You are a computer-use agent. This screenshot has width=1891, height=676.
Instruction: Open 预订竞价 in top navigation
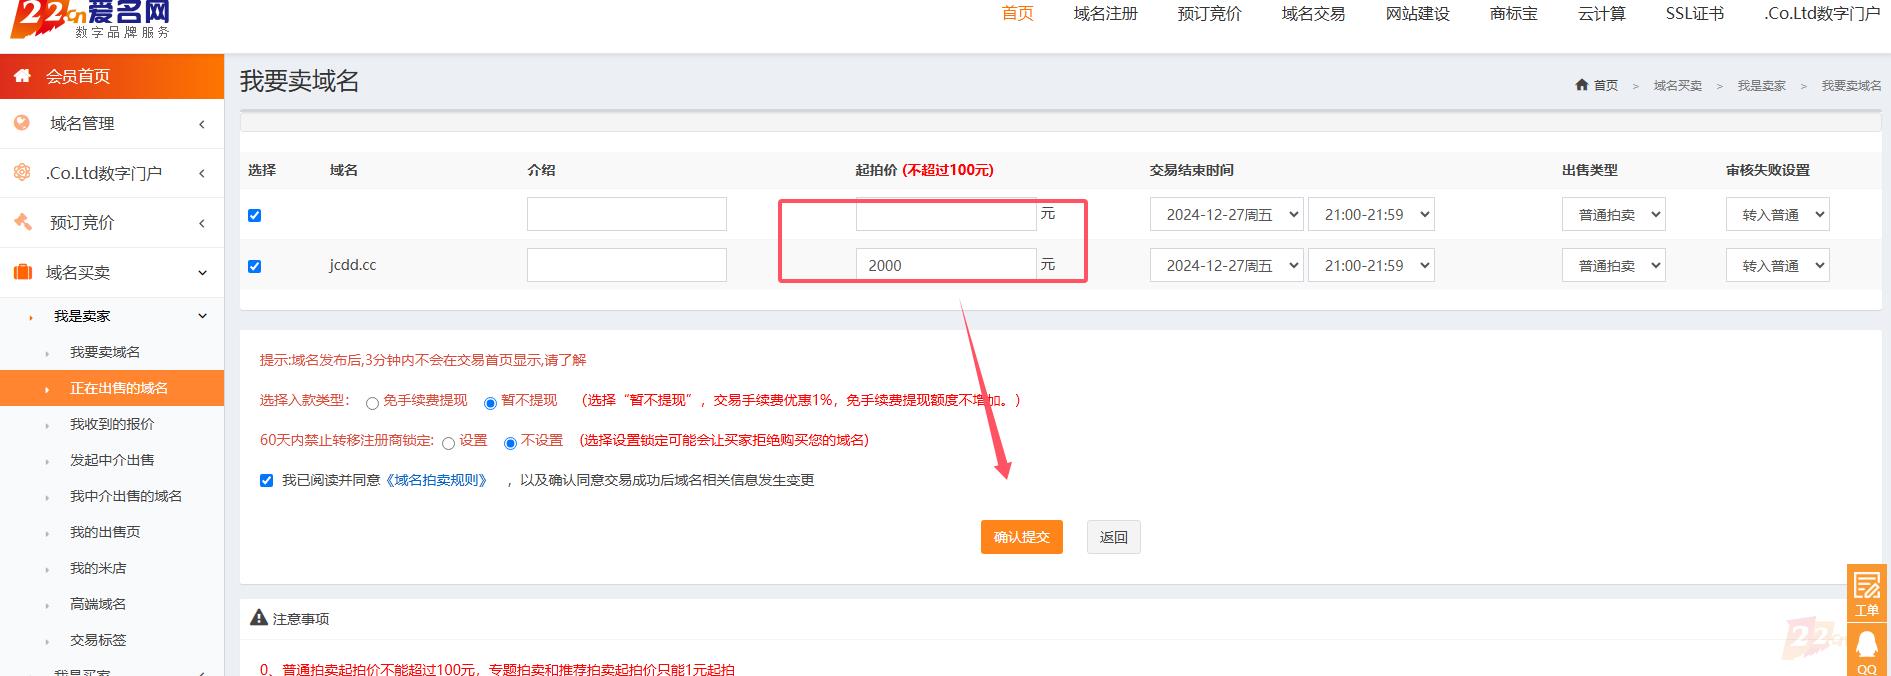coord(1209,13)
